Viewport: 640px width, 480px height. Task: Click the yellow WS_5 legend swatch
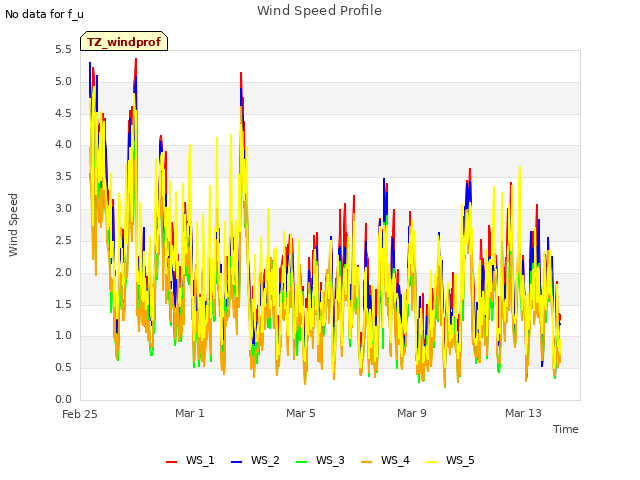click(431, 462)
